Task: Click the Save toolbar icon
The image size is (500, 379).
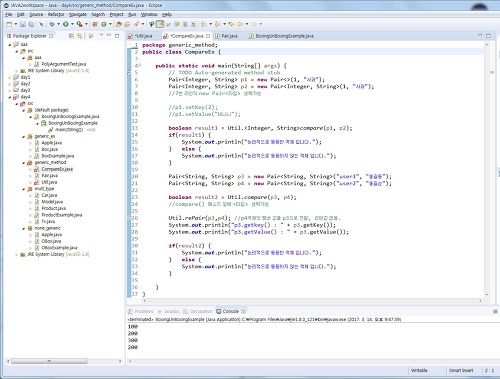Action: [23, 24]
